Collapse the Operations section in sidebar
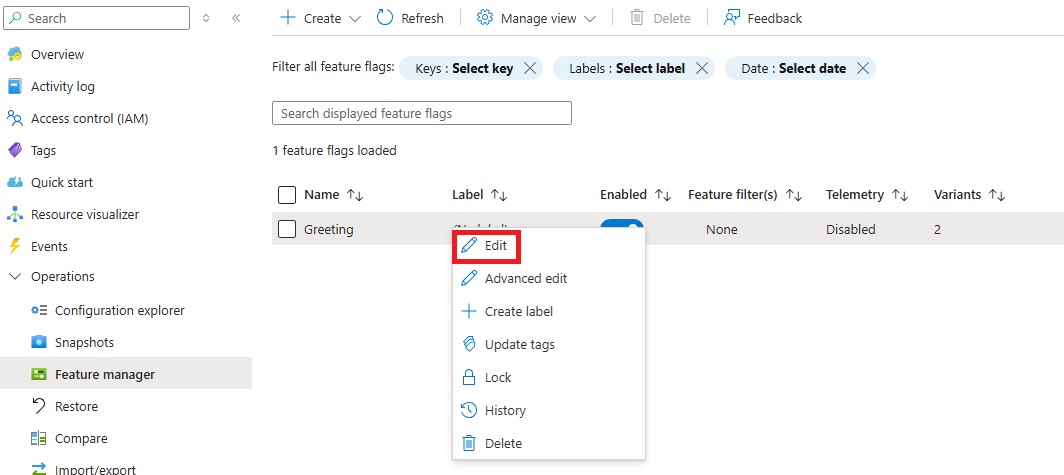Image resolution: width=1064 pixels, height=475 pixels. tap(15, 276)
